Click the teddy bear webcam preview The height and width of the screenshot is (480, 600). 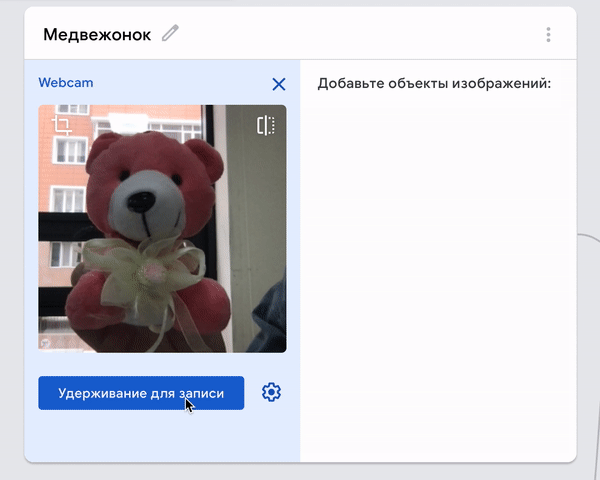tap(162, 229)
